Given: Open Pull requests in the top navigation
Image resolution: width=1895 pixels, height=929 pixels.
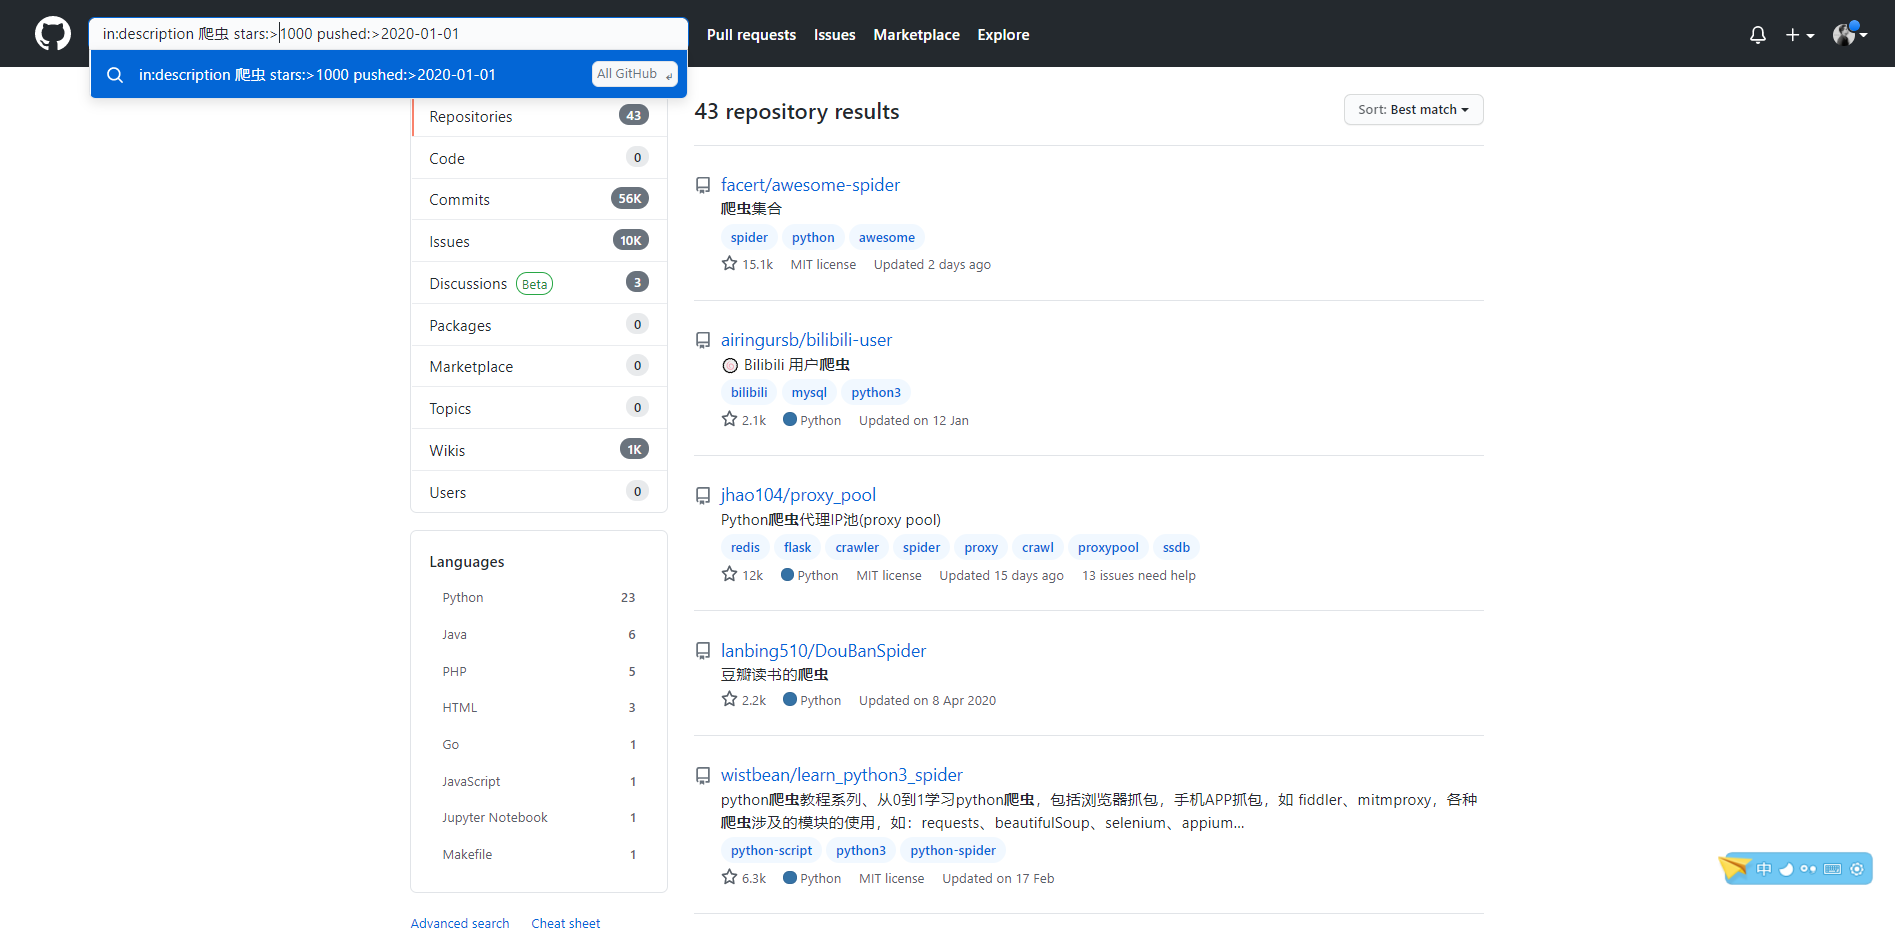Looking at the screenshot, I should [x=751, y=35].
